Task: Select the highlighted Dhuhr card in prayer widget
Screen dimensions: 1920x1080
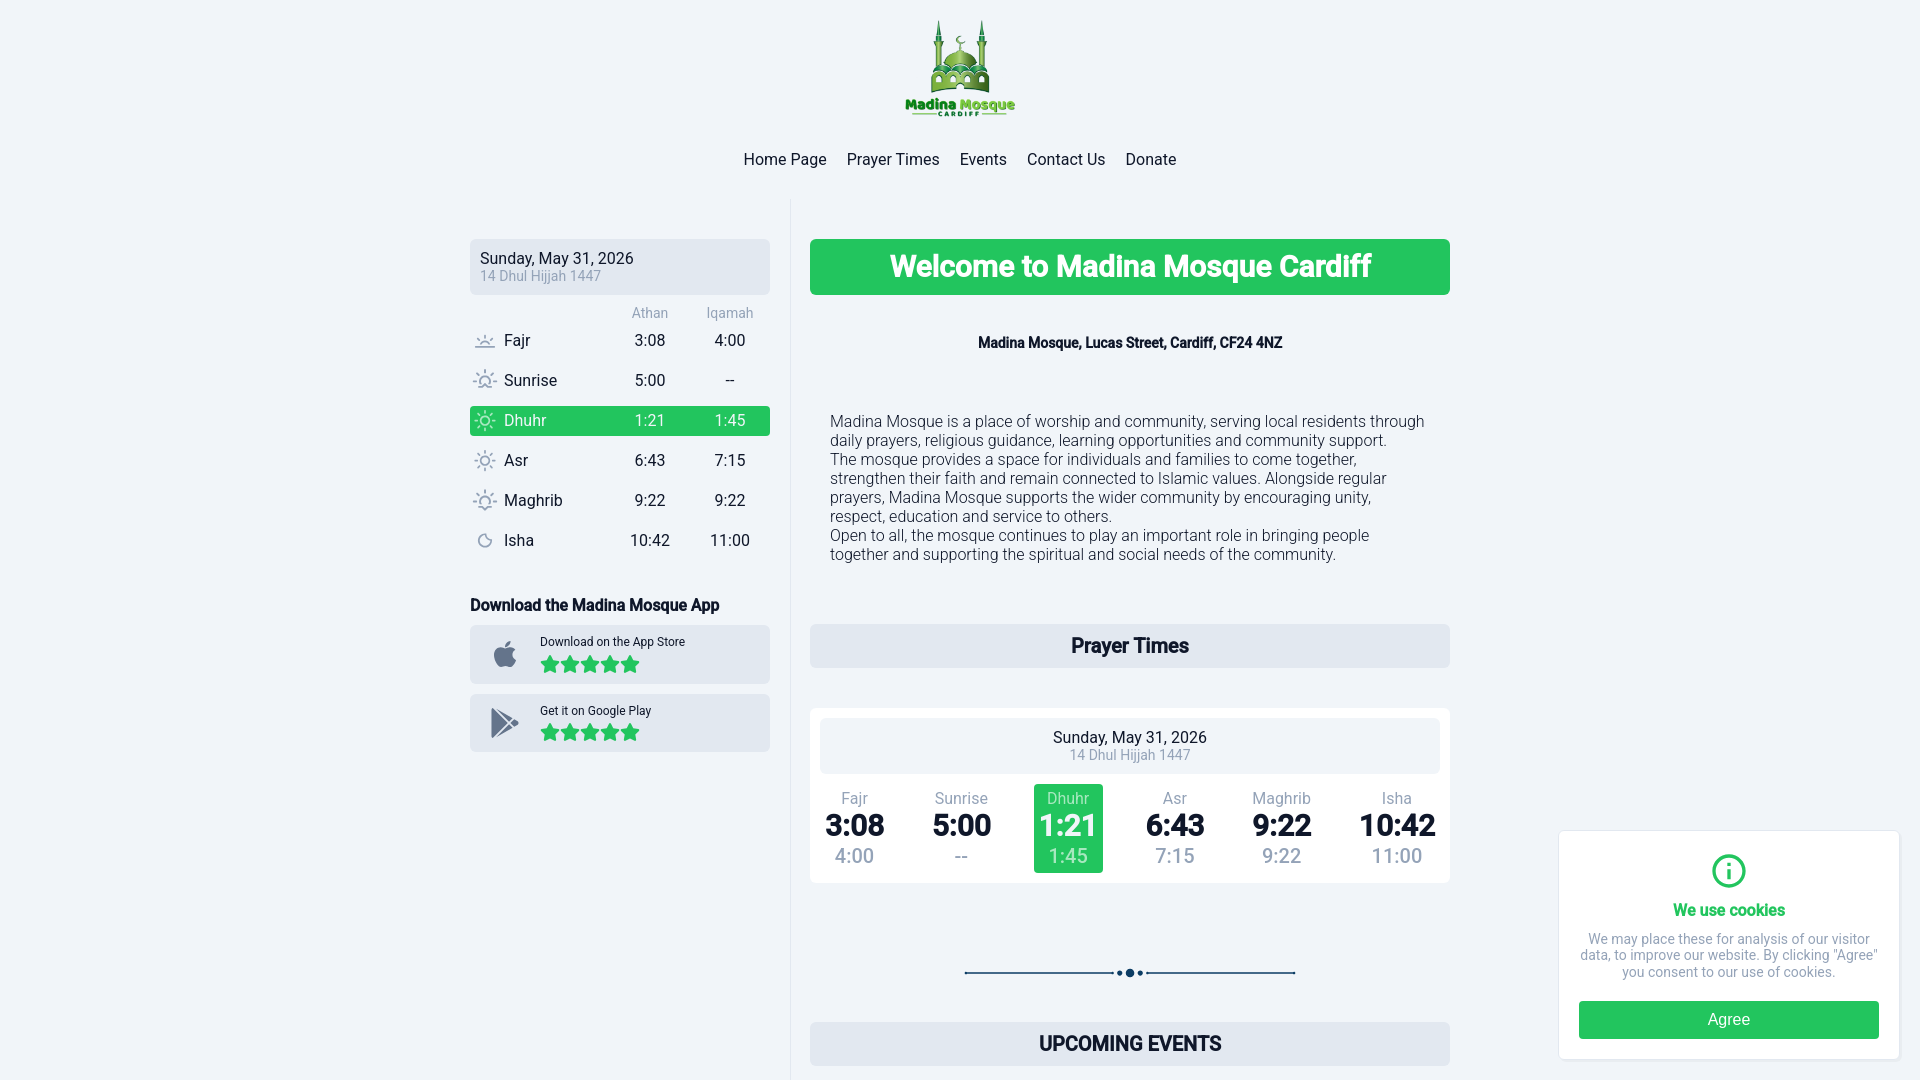Action: (x=1068, y=828)
